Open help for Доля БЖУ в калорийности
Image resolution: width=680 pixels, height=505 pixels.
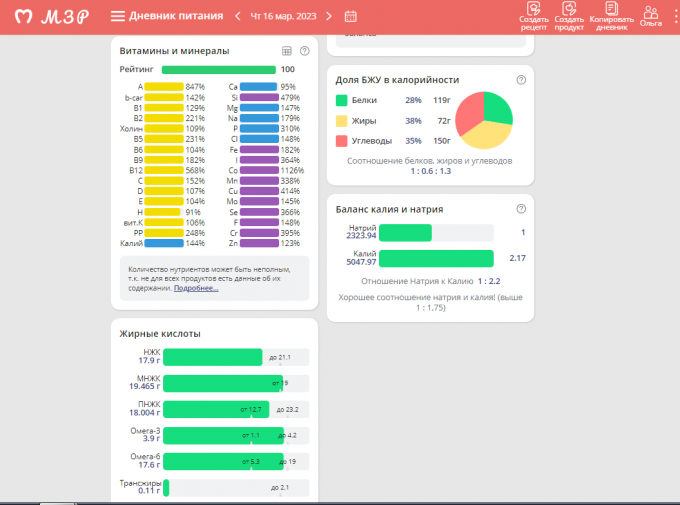coord(521,80)
